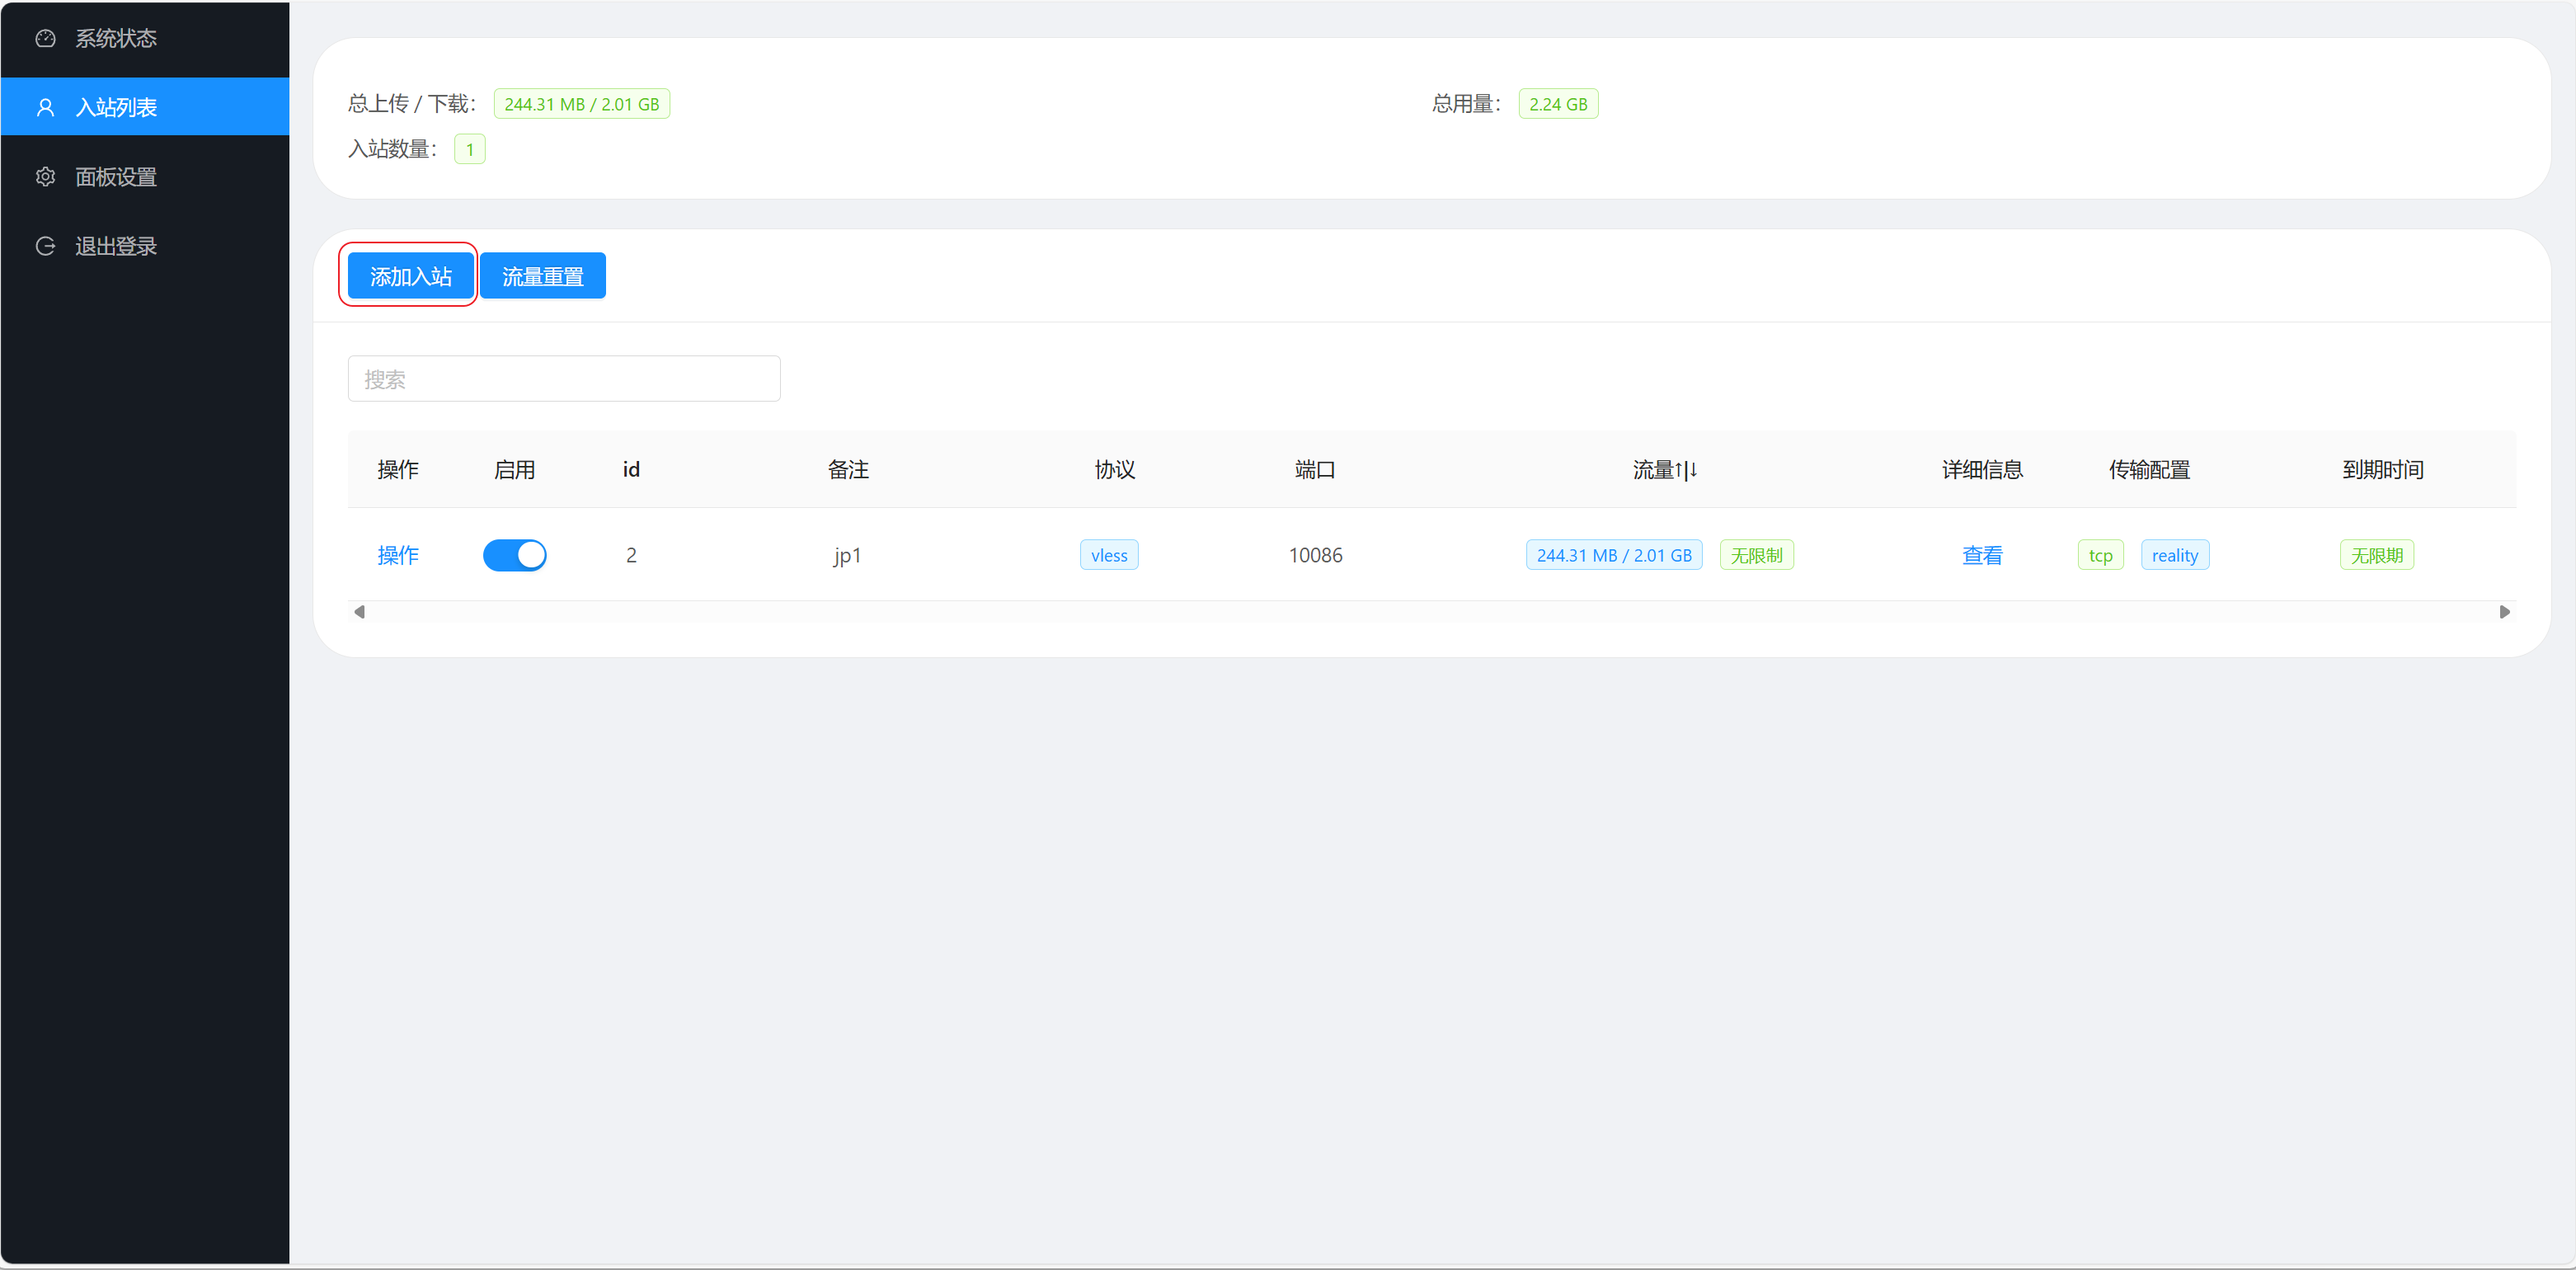Image resolution: width=2576 pixels, height=1270 pixels.
Task: Click the gear icon beside 面板设置
Action: [x=45, y=177]
